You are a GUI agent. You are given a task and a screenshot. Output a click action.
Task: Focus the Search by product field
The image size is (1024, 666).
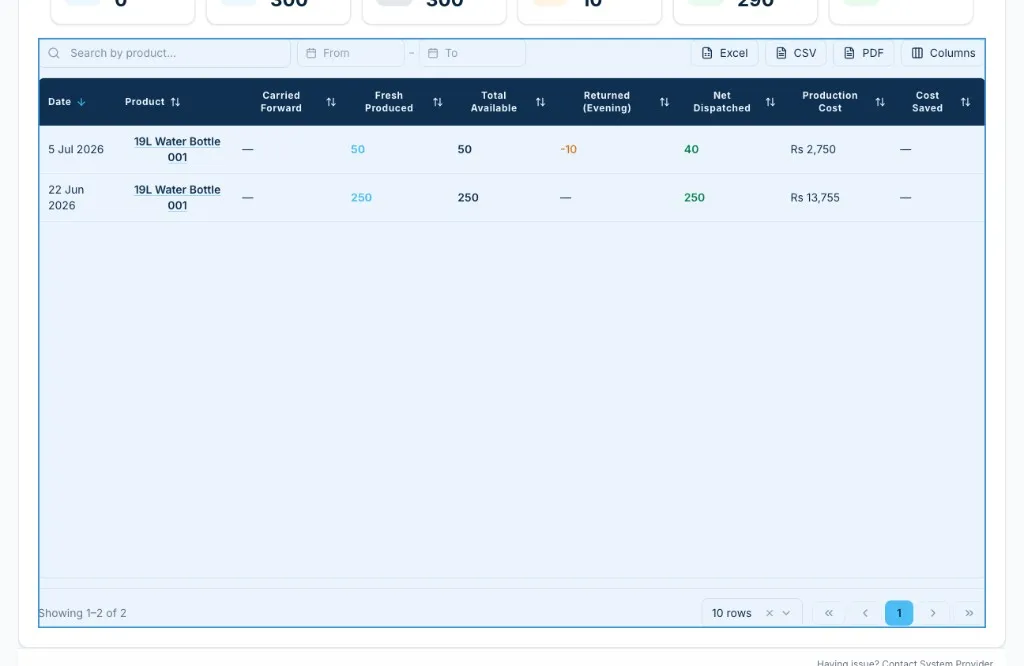[166, 53]
